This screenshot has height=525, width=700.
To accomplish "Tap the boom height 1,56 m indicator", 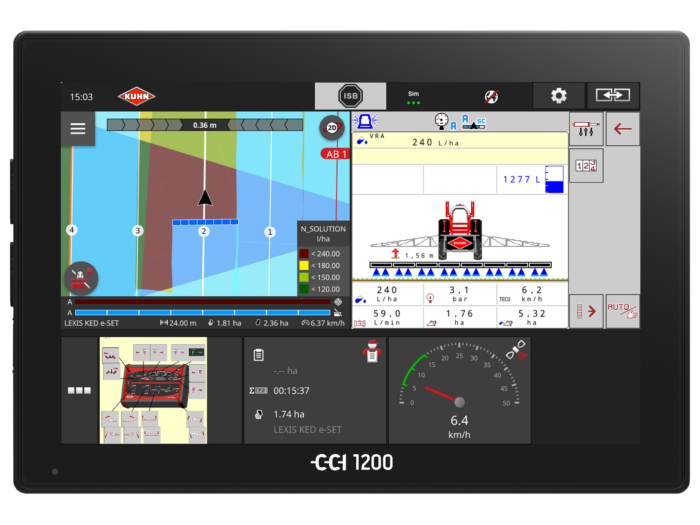I will (x=412, y=254).
